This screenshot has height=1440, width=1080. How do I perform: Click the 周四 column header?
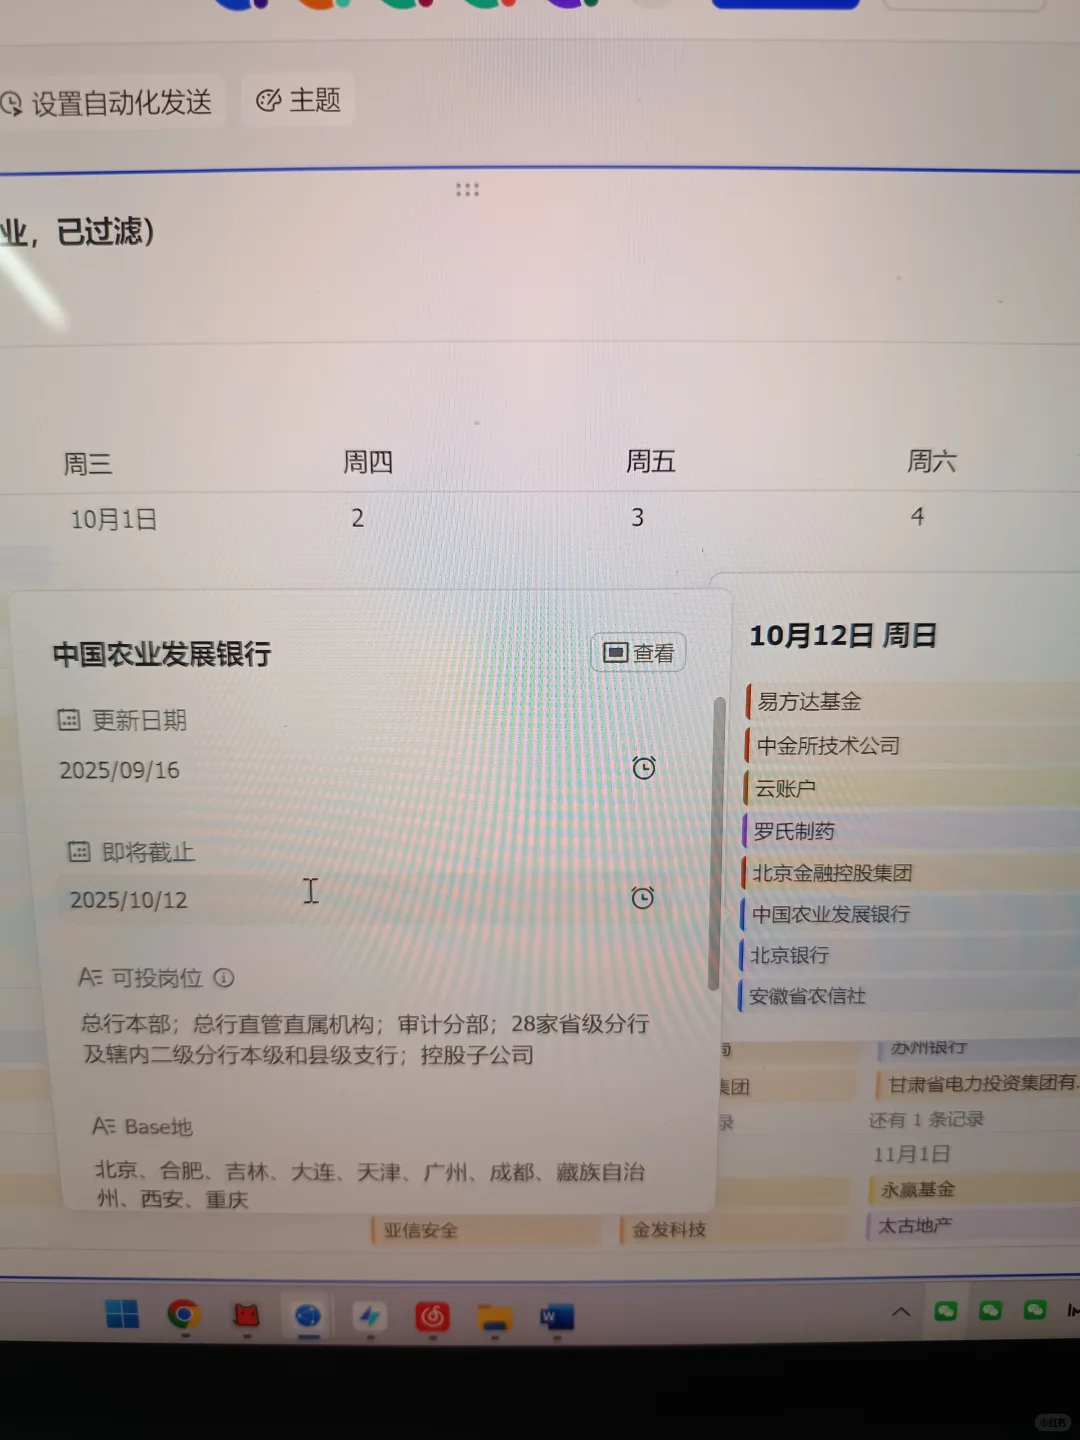368,462
